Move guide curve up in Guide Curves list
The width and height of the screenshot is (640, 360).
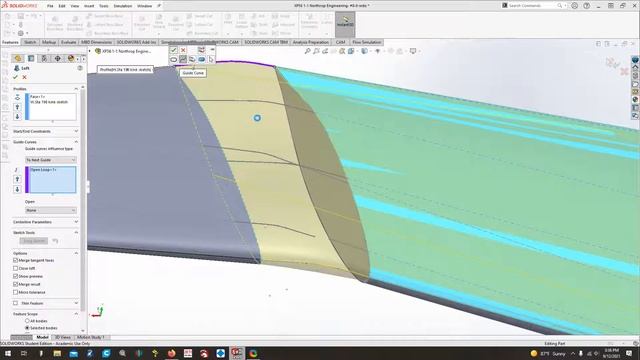click(17, 179)
